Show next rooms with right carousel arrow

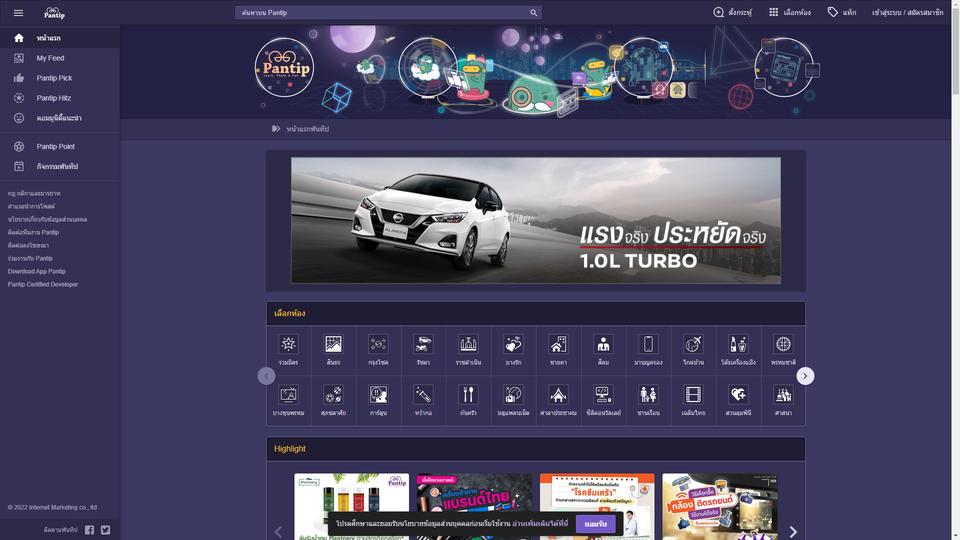point(805,376)
